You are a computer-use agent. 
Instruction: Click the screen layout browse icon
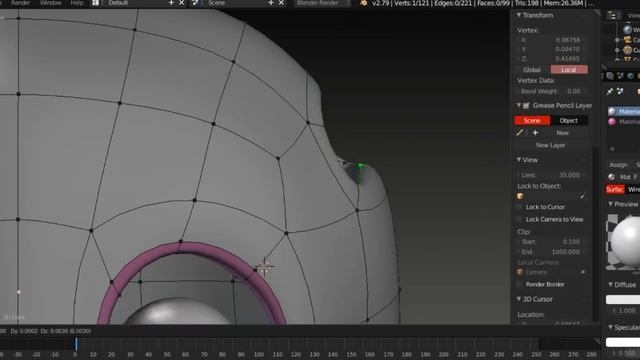click(96, 3)
